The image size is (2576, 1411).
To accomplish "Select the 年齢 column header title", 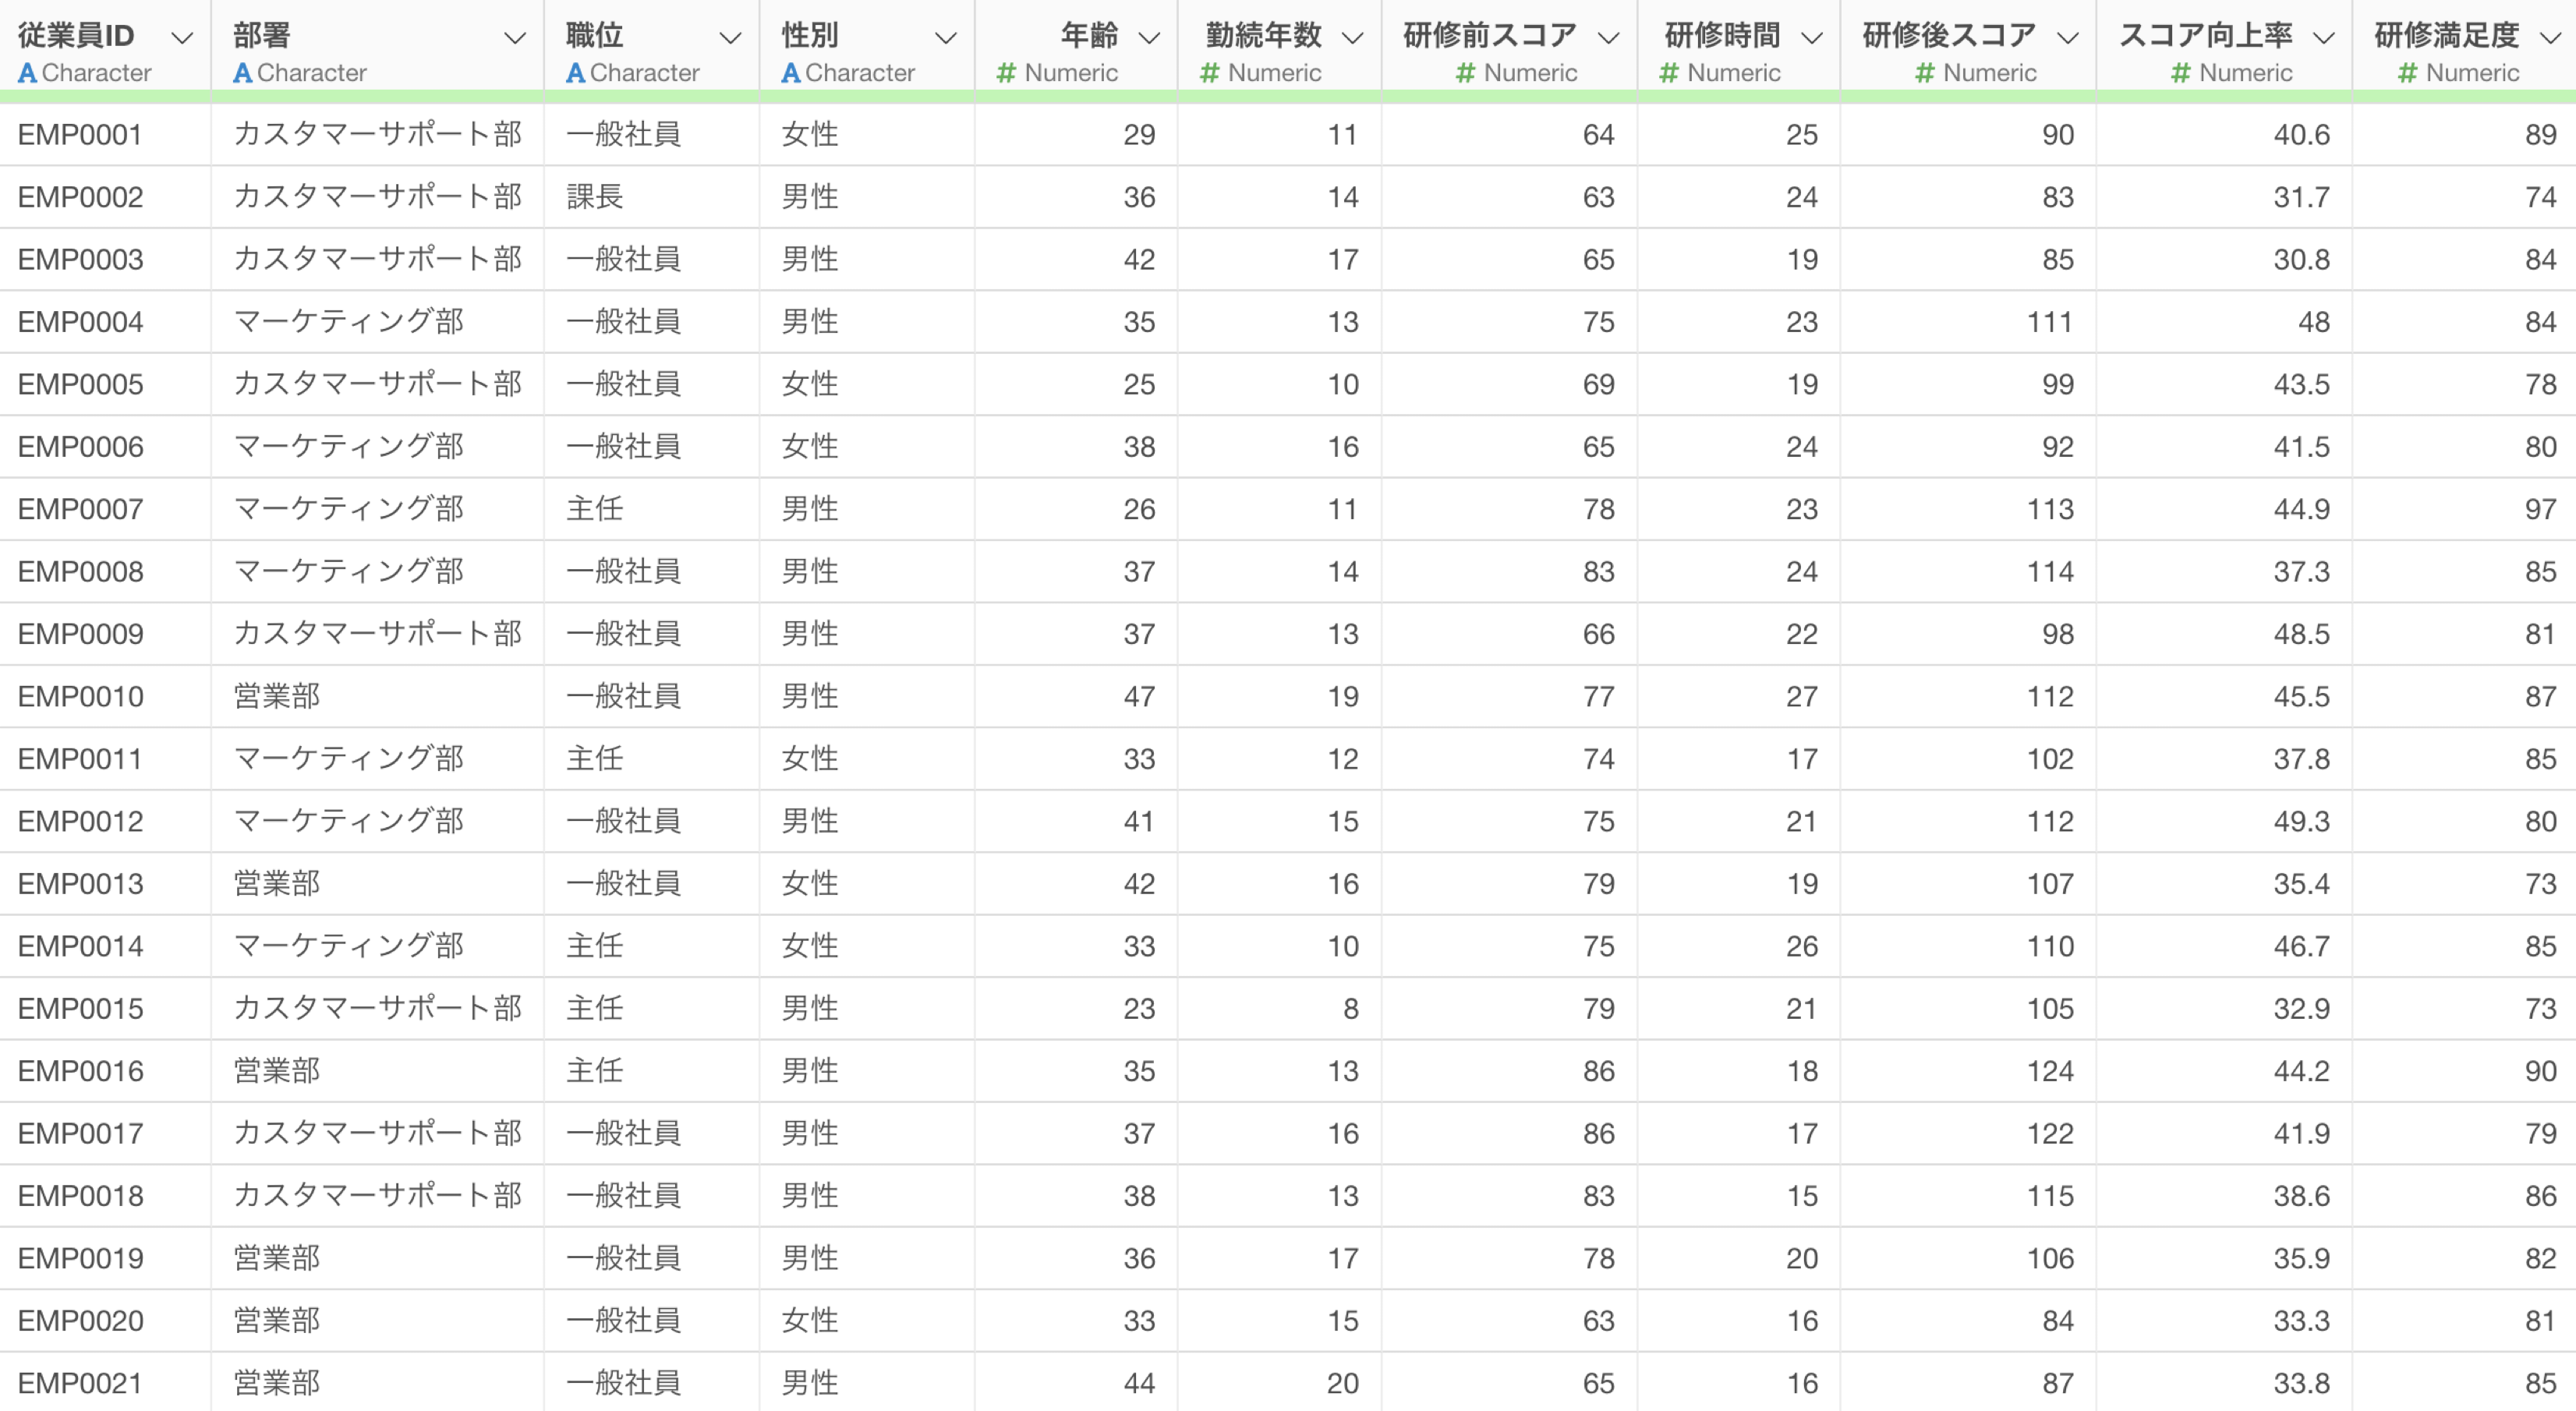I will (1089, 36).
